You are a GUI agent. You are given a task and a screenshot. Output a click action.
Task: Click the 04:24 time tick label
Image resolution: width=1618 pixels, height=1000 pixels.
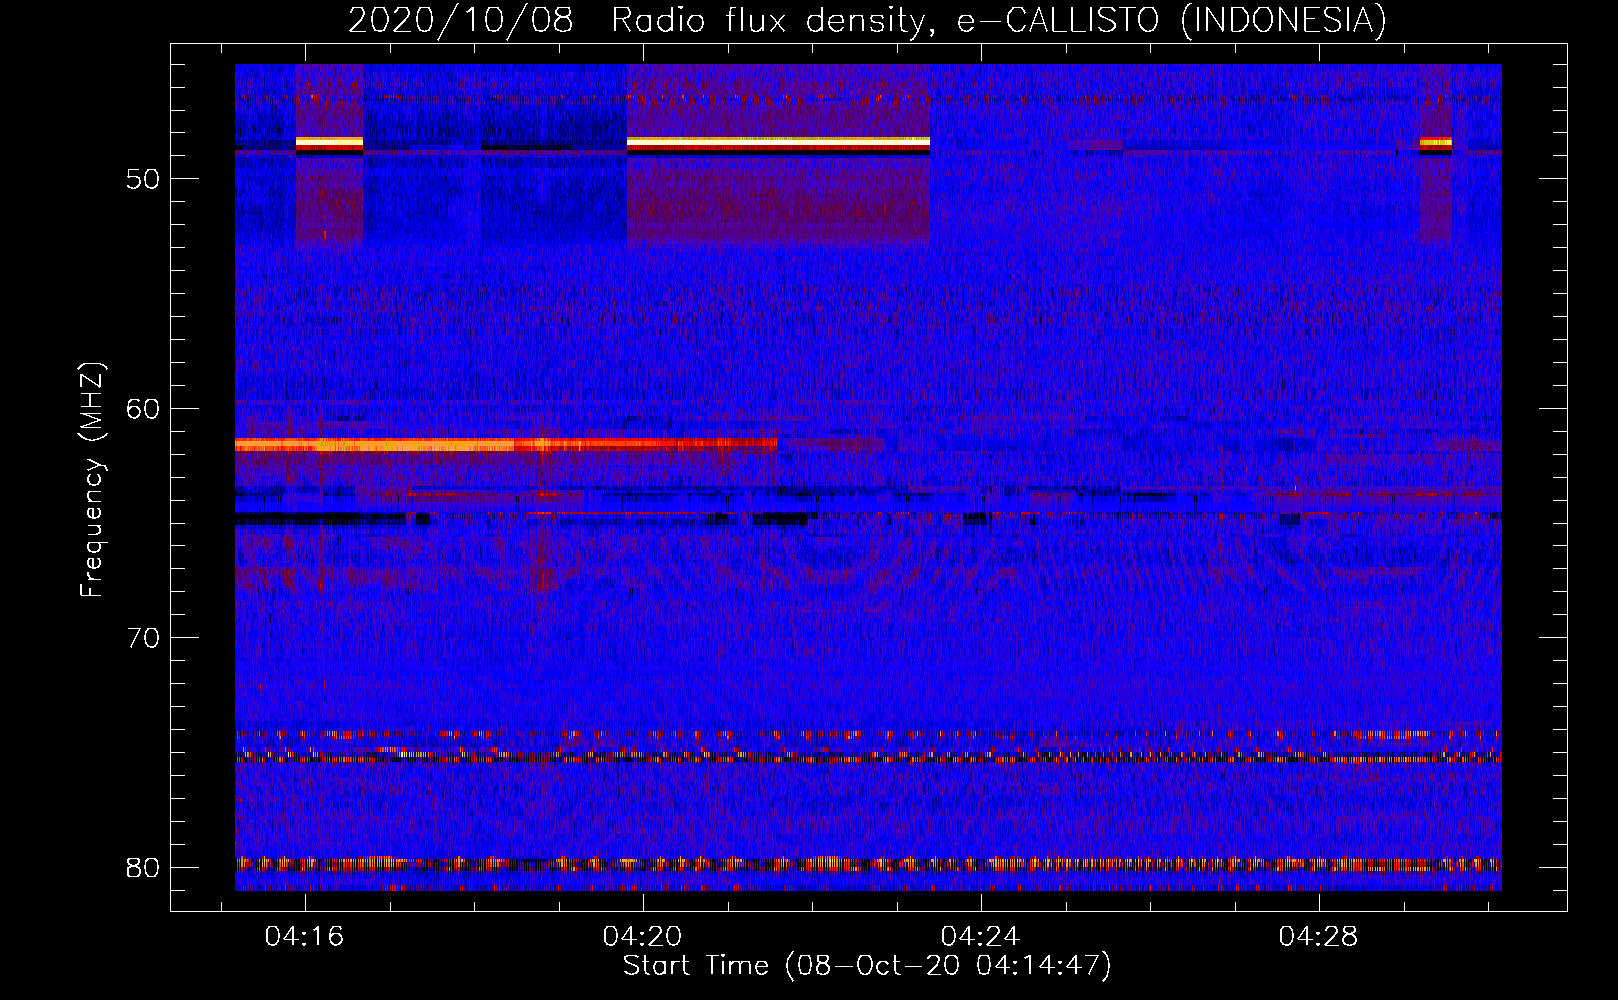980,936
